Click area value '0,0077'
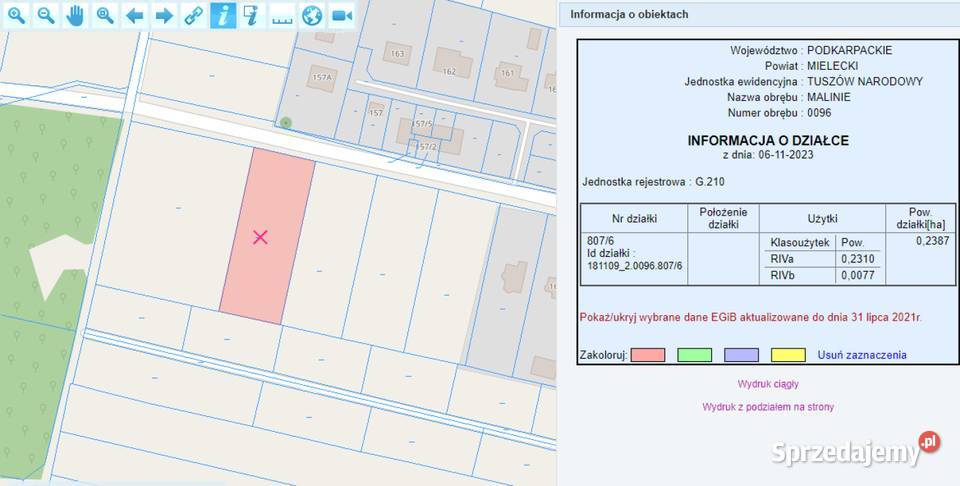Viewport: 960px width, 486px height. click(x=858, y=275)
